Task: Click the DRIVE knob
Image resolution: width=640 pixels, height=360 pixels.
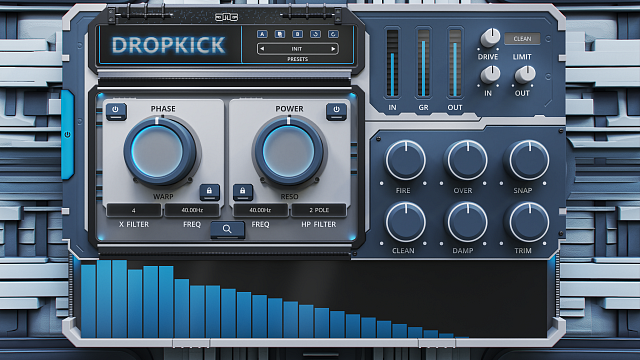Action: [490, 38]
